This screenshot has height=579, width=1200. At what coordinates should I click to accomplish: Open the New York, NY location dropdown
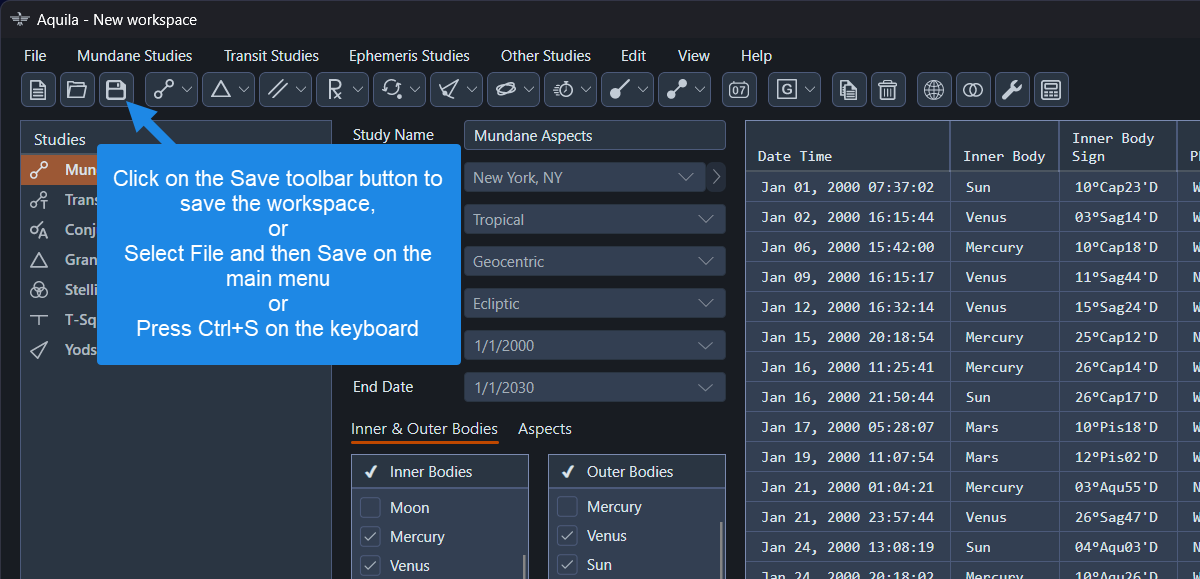point(584,178)
